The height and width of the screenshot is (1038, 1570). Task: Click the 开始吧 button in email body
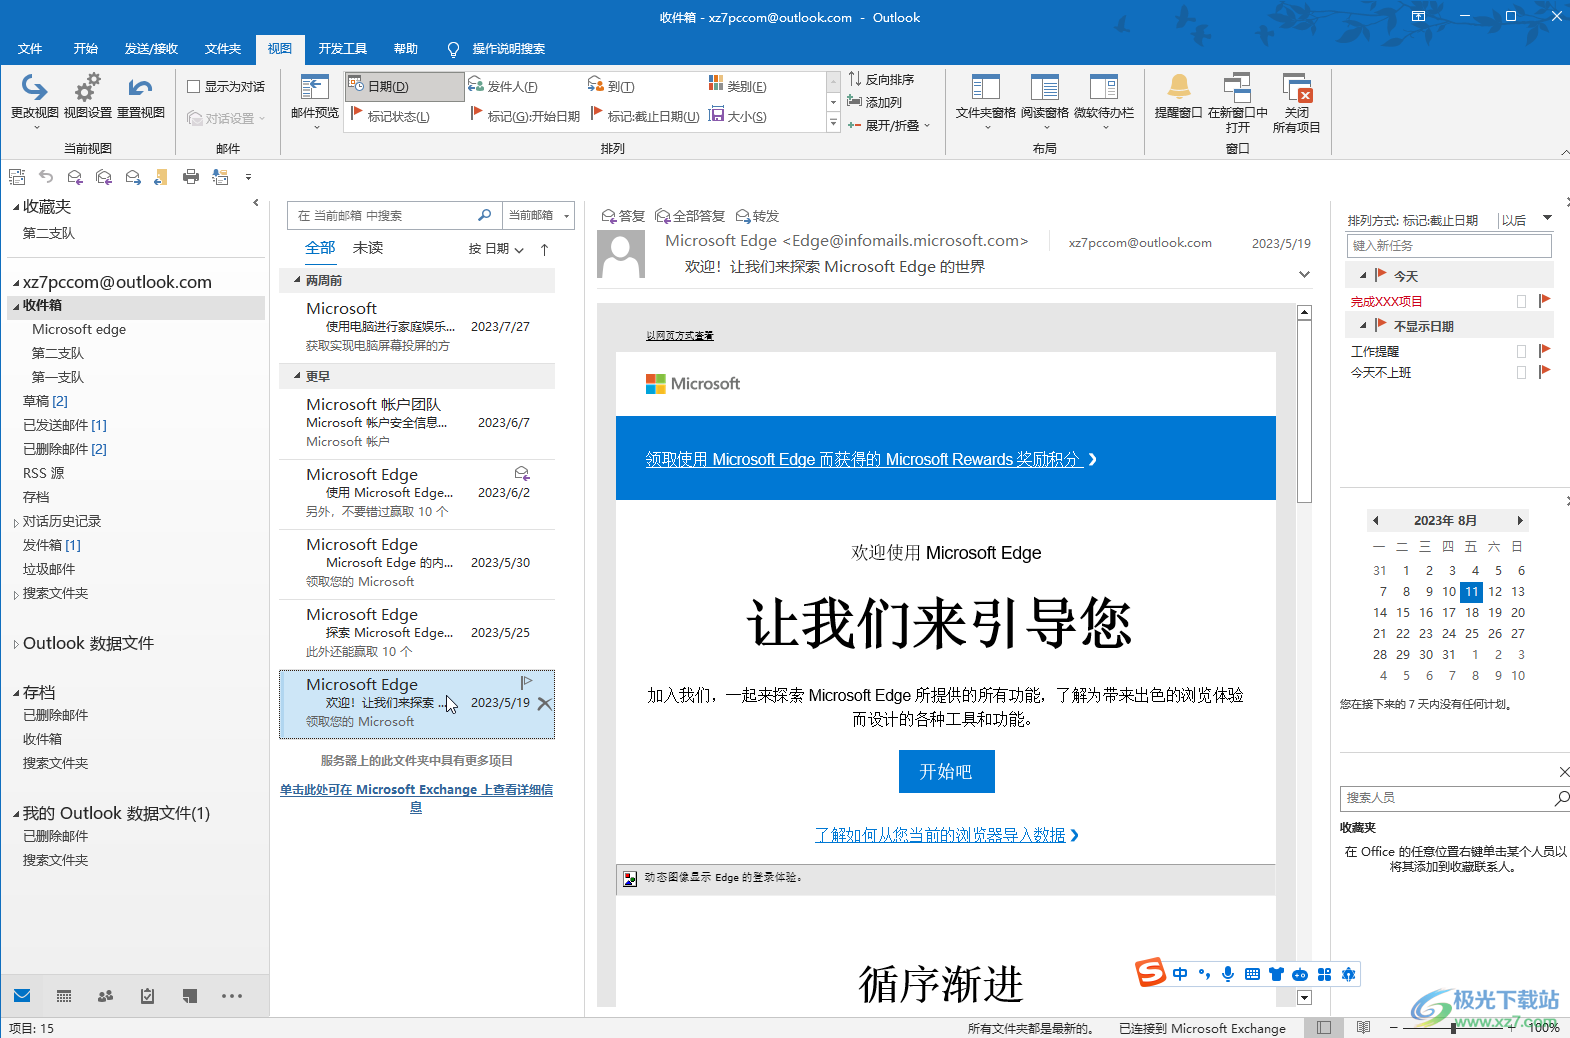946,771
